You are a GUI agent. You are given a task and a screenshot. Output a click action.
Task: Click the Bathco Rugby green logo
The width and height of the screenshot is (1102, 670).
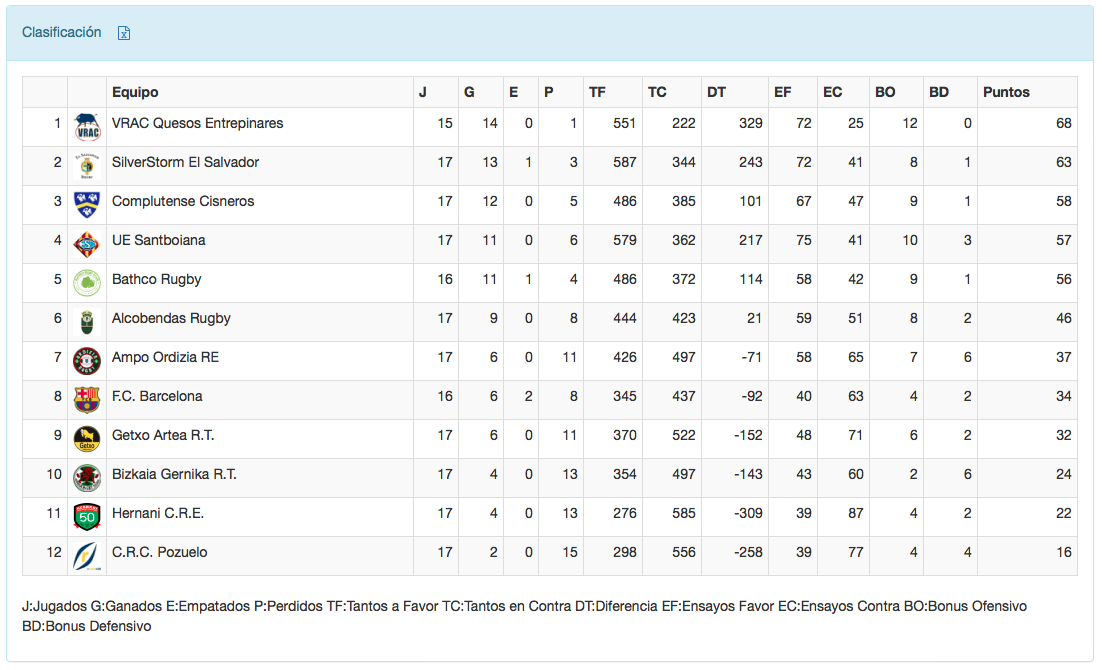point(87,283)
